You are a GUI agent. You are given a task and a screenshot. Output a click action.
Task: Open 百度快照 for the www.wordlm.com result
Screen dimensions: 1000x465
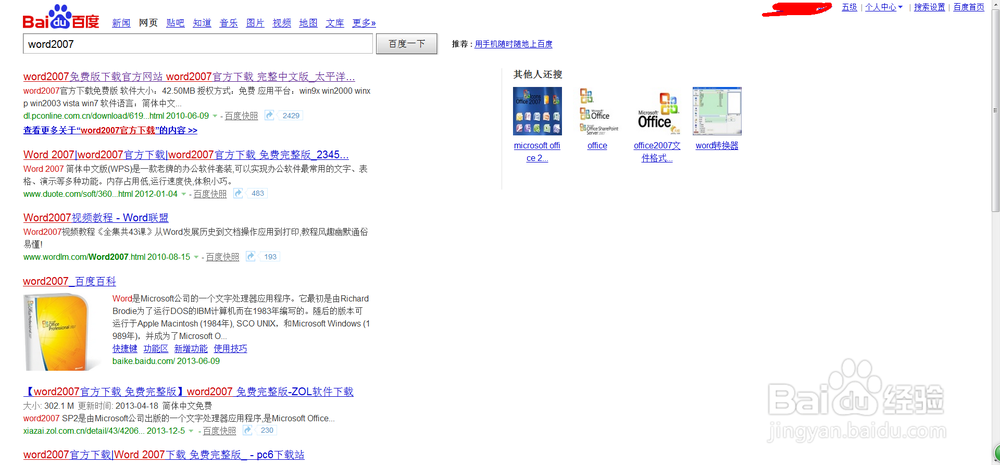point(223,257)
